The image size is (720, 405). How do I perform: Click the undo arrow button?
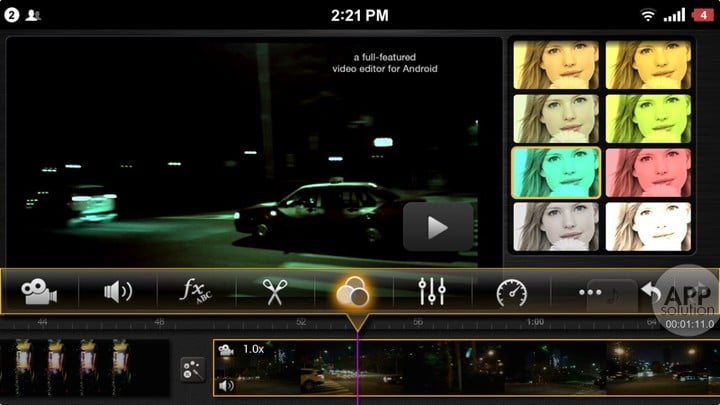(x=651, y=291)
